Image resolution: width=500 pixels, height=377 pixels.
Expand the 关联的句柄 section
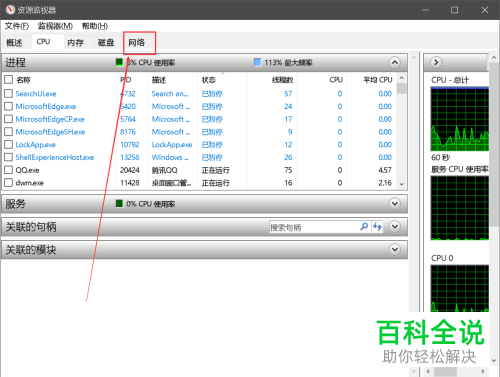click(395, 227)
